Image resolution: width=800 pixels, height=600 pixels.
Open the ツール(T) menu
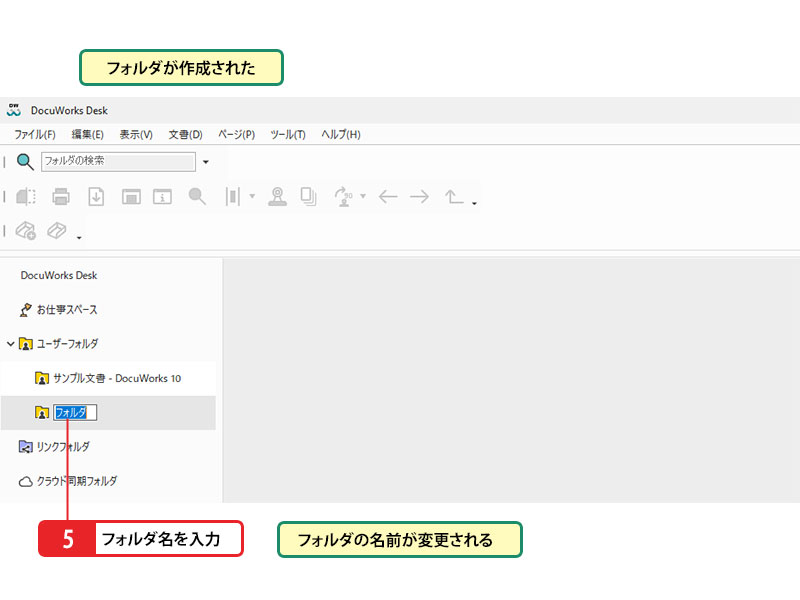click(x=288, y=135)
